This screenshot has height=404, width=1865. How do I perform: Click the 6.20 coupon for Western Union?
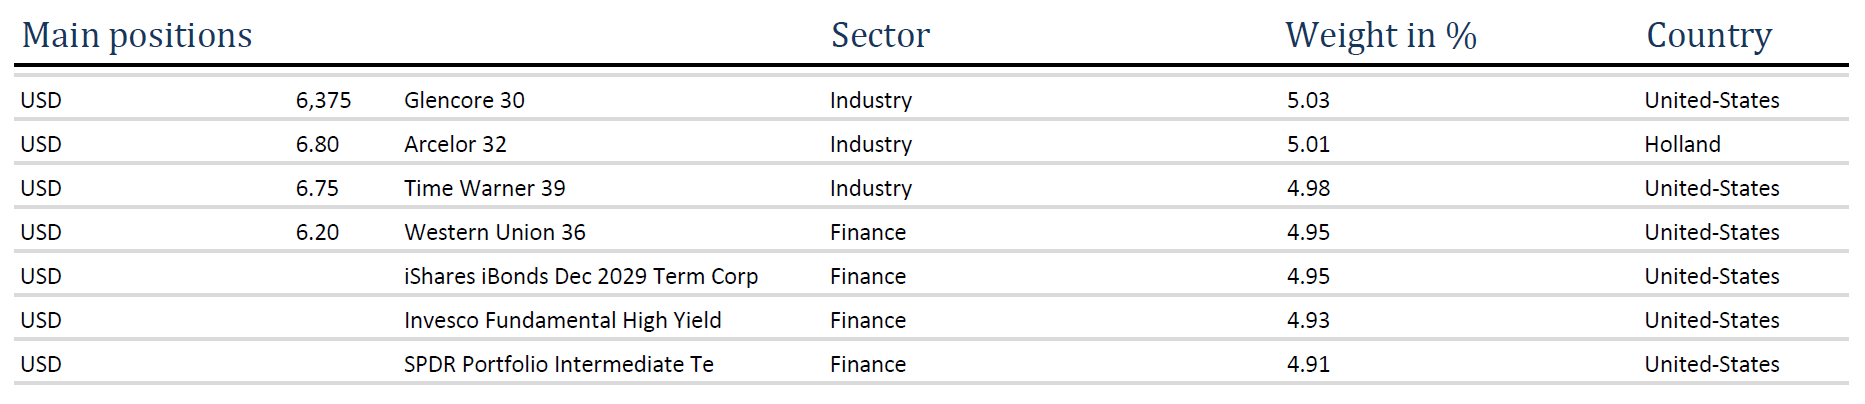click(x=317, y=232)
